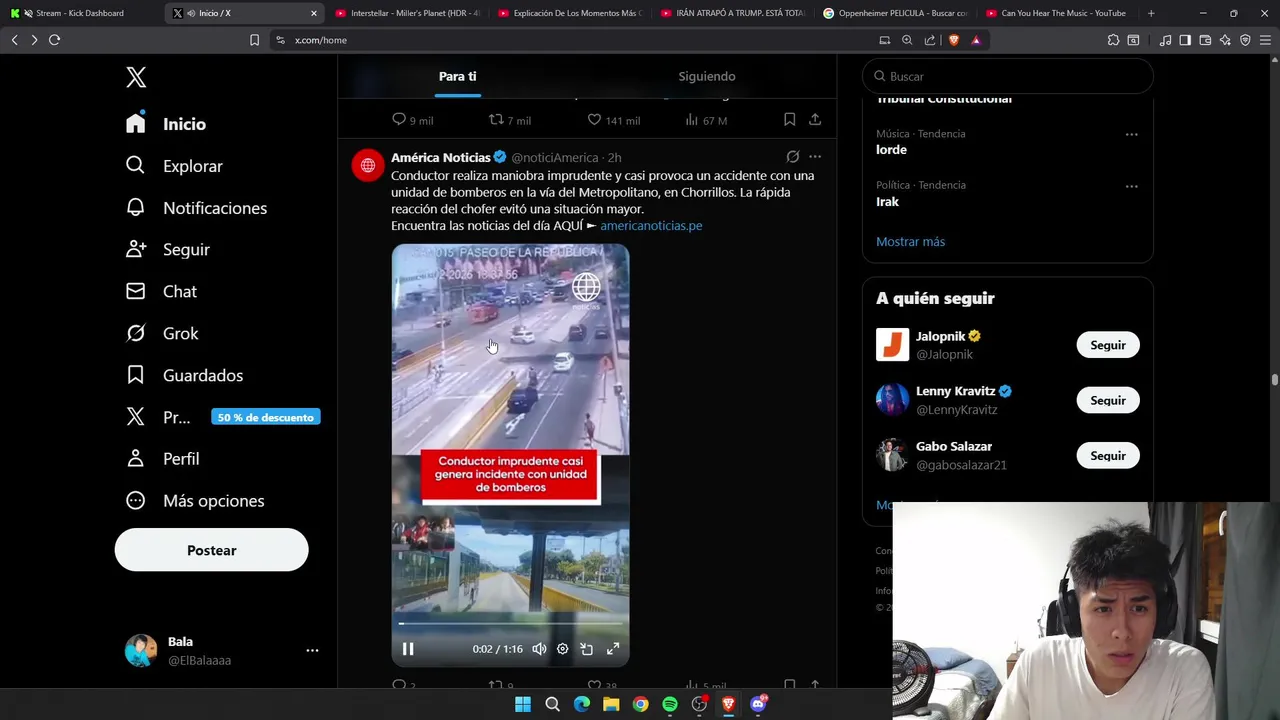Open Chat messages

click(x=161, y=292)
